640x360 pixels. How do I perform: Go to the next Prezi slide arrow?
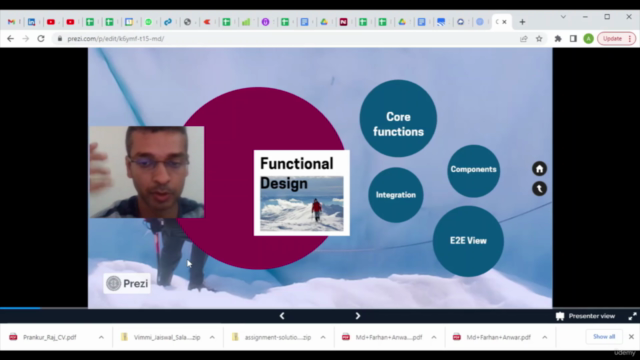coord(358,316)
